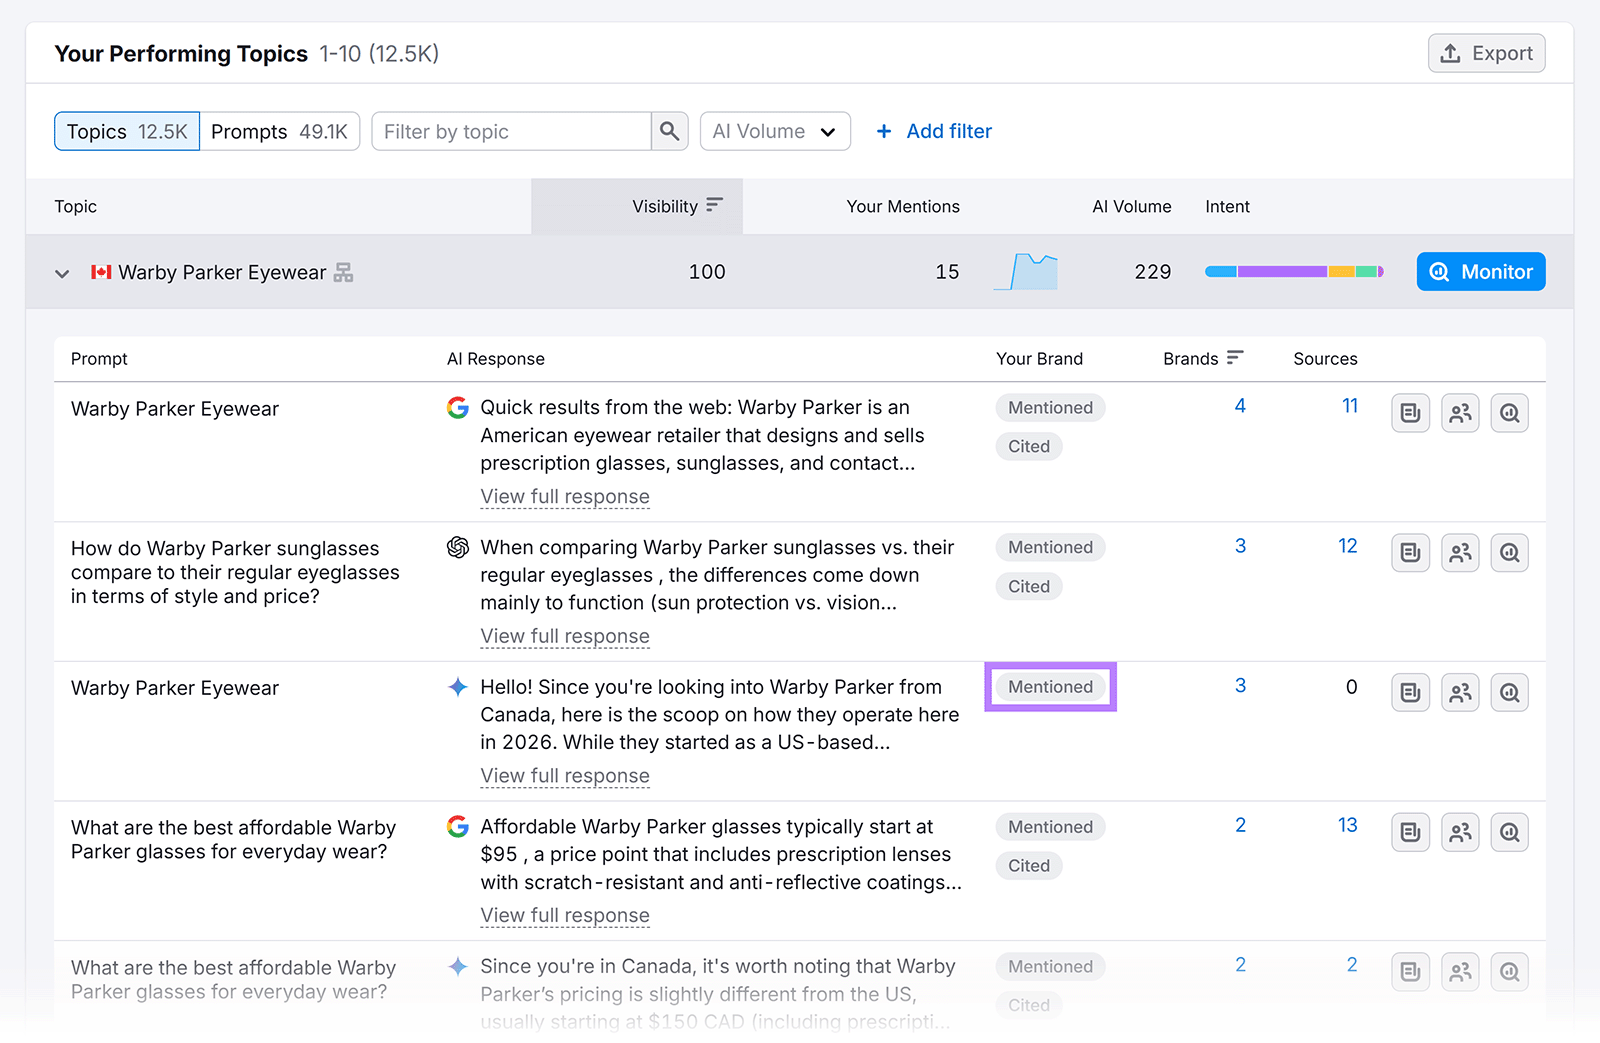Viewport: 1600px width, 1043px height.
Task: Open response details icon in sources-13 affordable row
Action: (1410, 832)
